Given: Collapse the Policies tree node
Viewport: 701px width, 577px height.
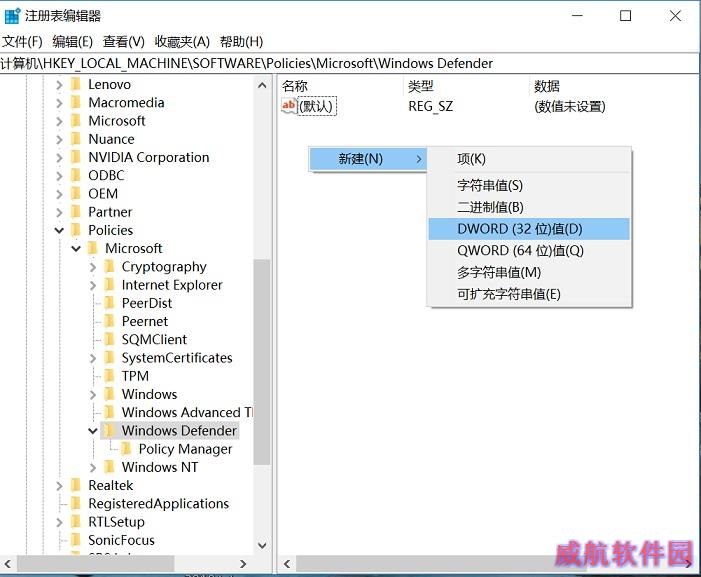Looking at the screenshot, I should click(59, 231).
